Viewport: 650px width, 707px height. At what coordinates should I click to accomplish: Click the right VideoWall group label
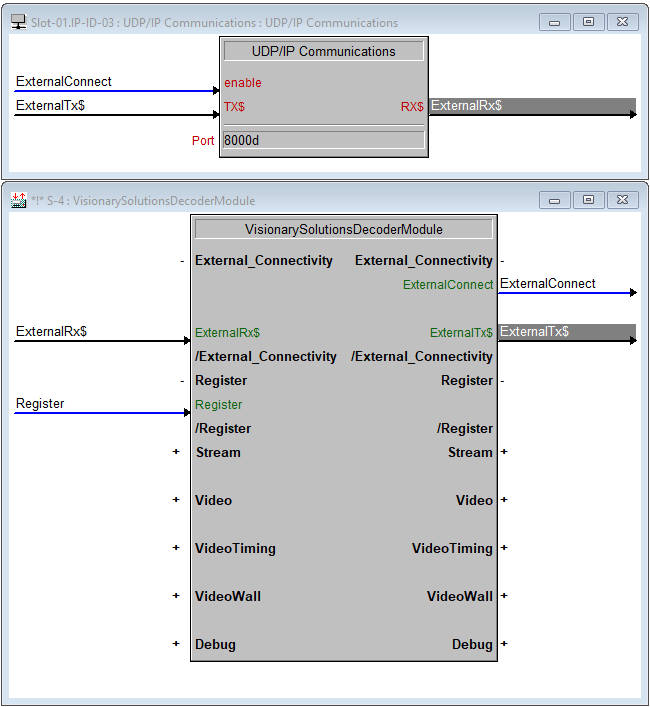(460, 596)
